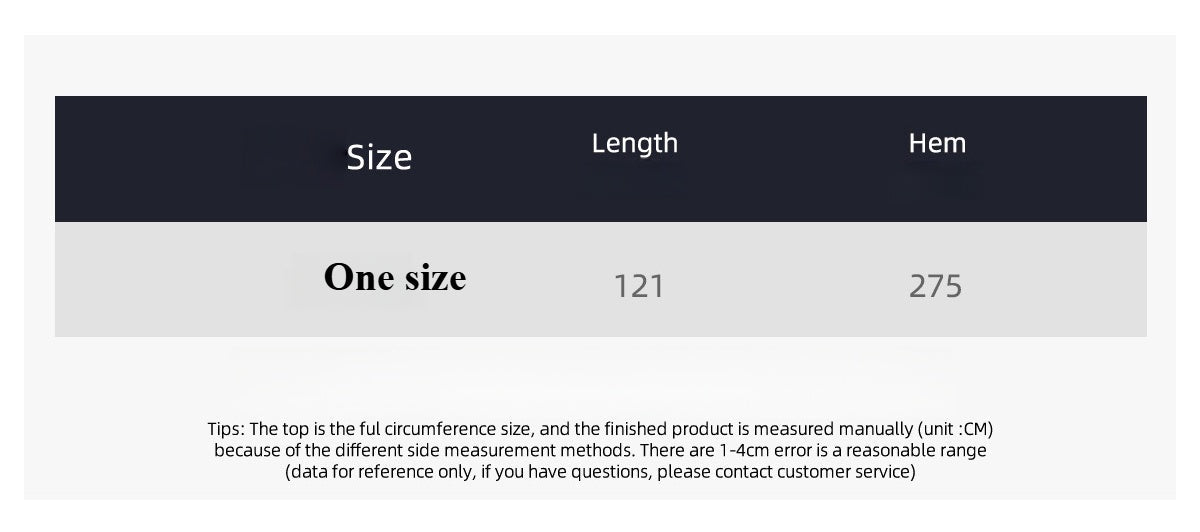Click the Hem column header
Image resolution: width=1200 pixels, height=532 pixels.
(937, 143)
